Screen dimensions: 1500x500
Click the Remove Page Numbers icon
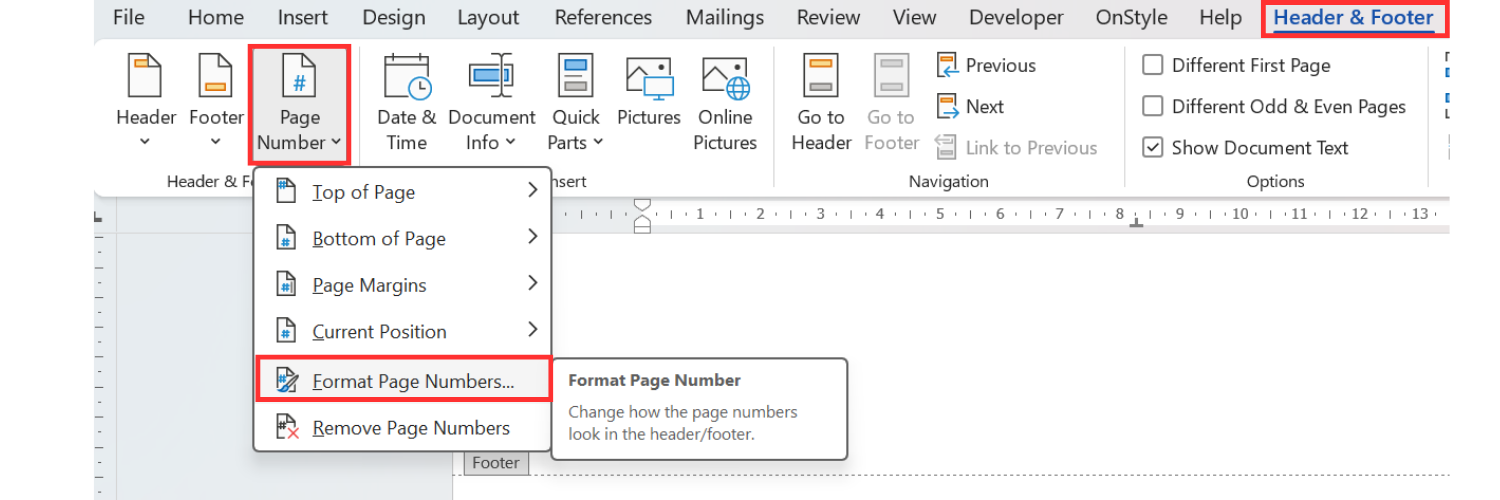287,427
